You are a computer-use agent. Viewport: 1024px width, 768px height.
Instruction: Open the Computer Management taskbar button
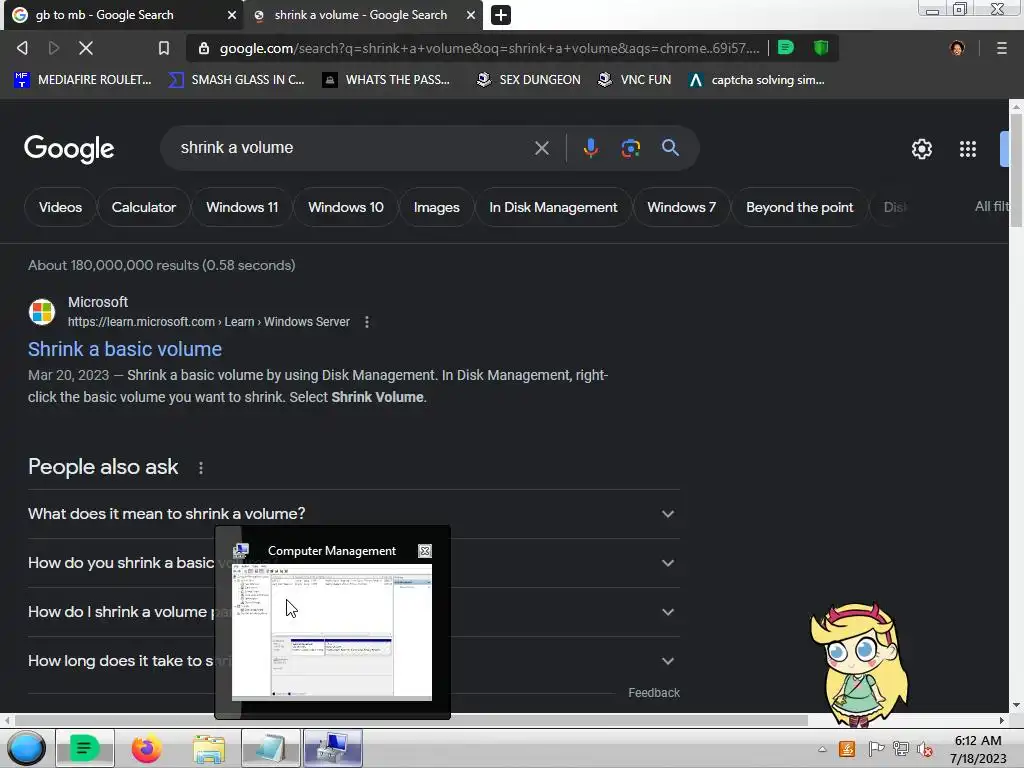tap(332, 748)
